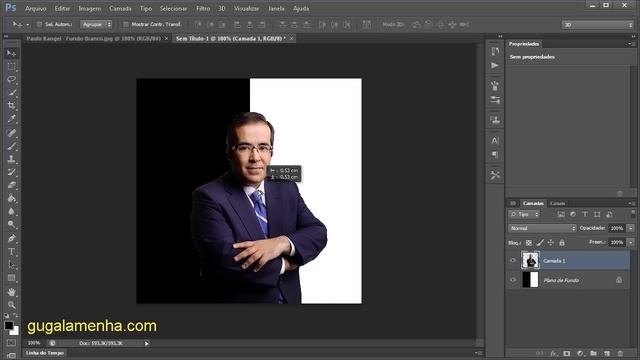This screenshot has height=360, width=640.
Task: Swap foreground and background colors
Action: pos(16,316)
